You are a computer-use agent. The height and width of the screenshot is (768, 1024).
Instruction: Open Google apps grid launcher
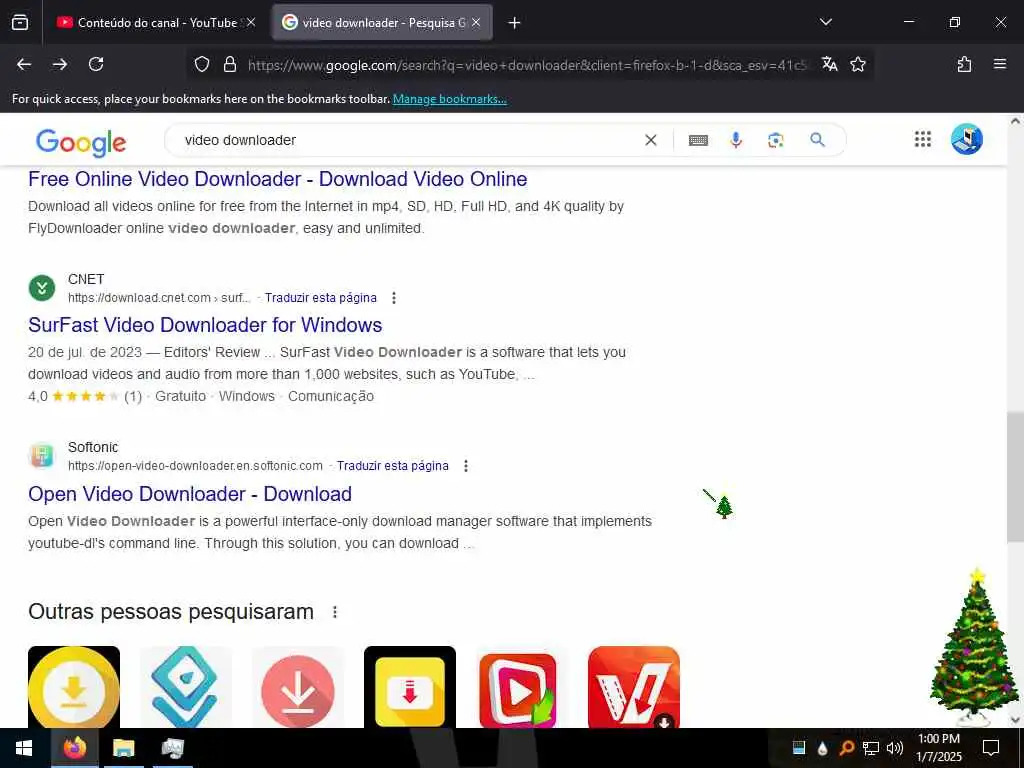click(x=923, y=139)
